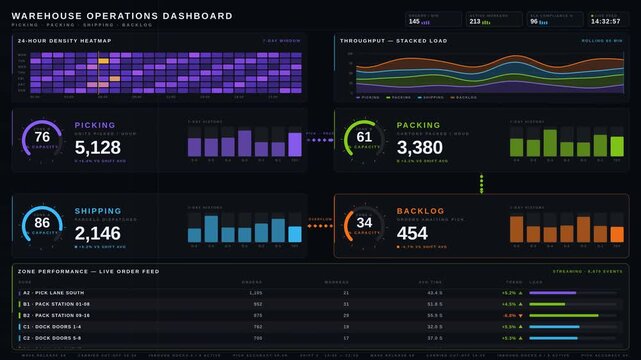Click the green load bar for B1 row
This screenshot has width=641, height=360.
[x=547, y=304]
